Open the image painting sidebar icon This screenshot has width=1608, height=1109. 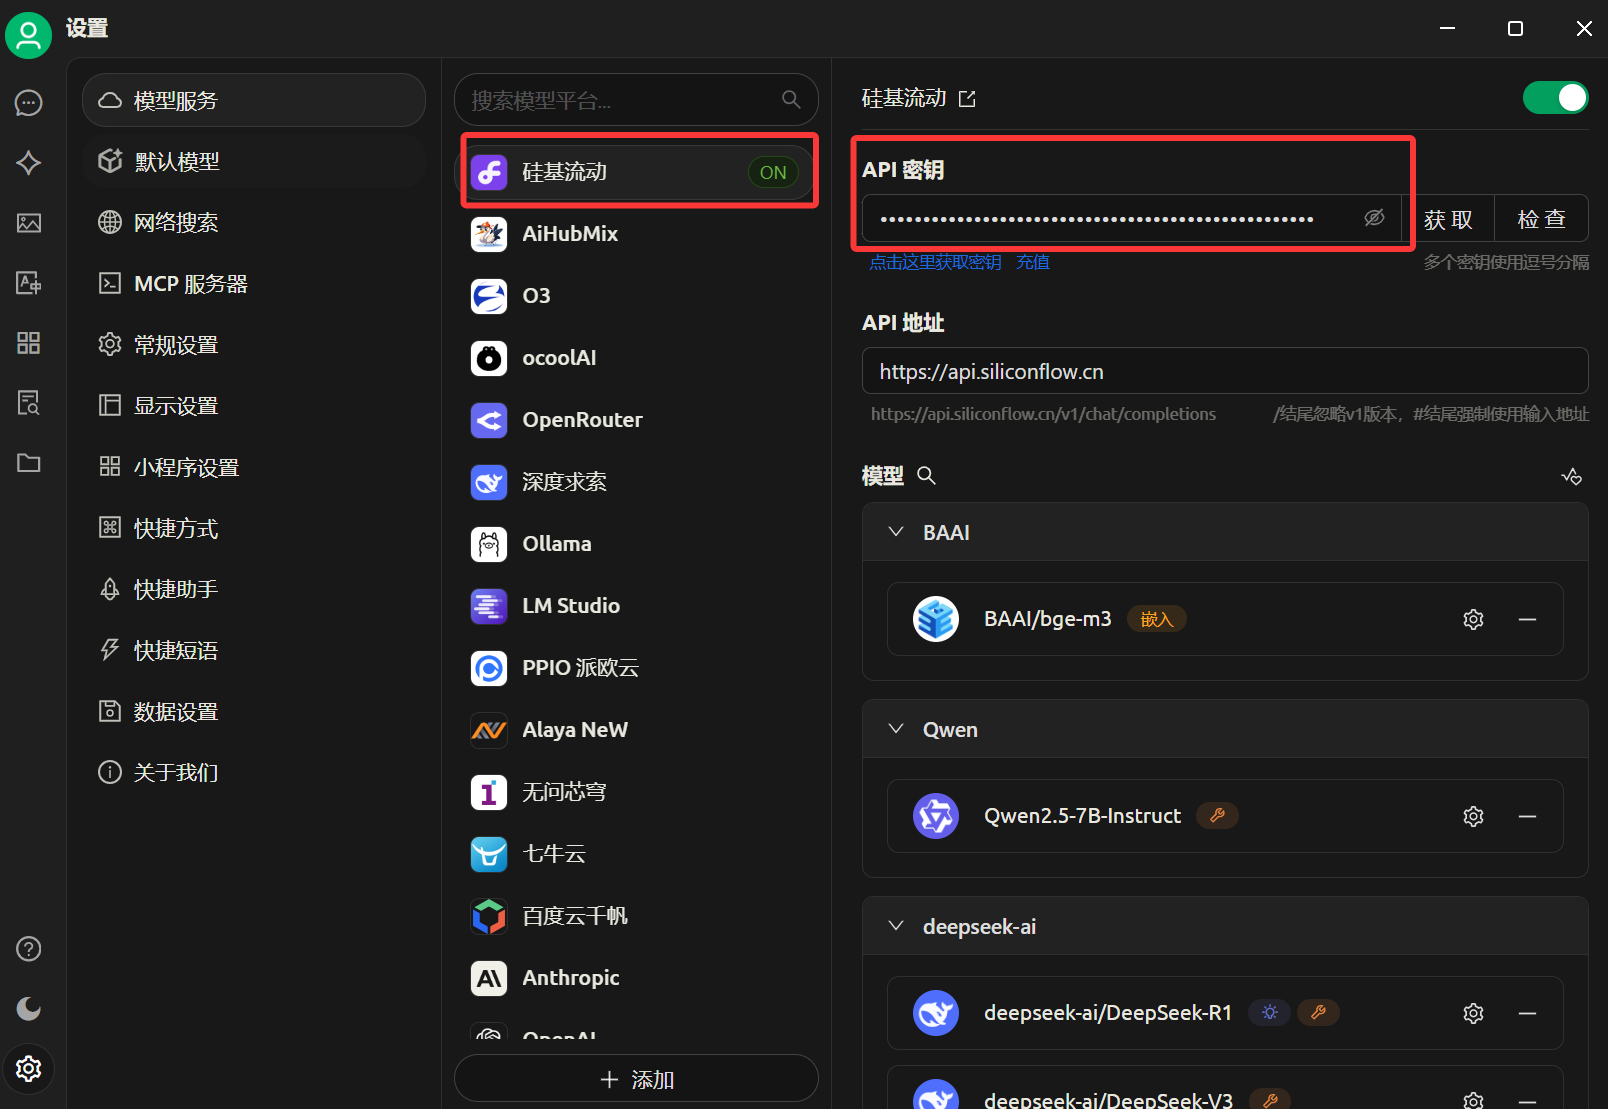point(29,222)
